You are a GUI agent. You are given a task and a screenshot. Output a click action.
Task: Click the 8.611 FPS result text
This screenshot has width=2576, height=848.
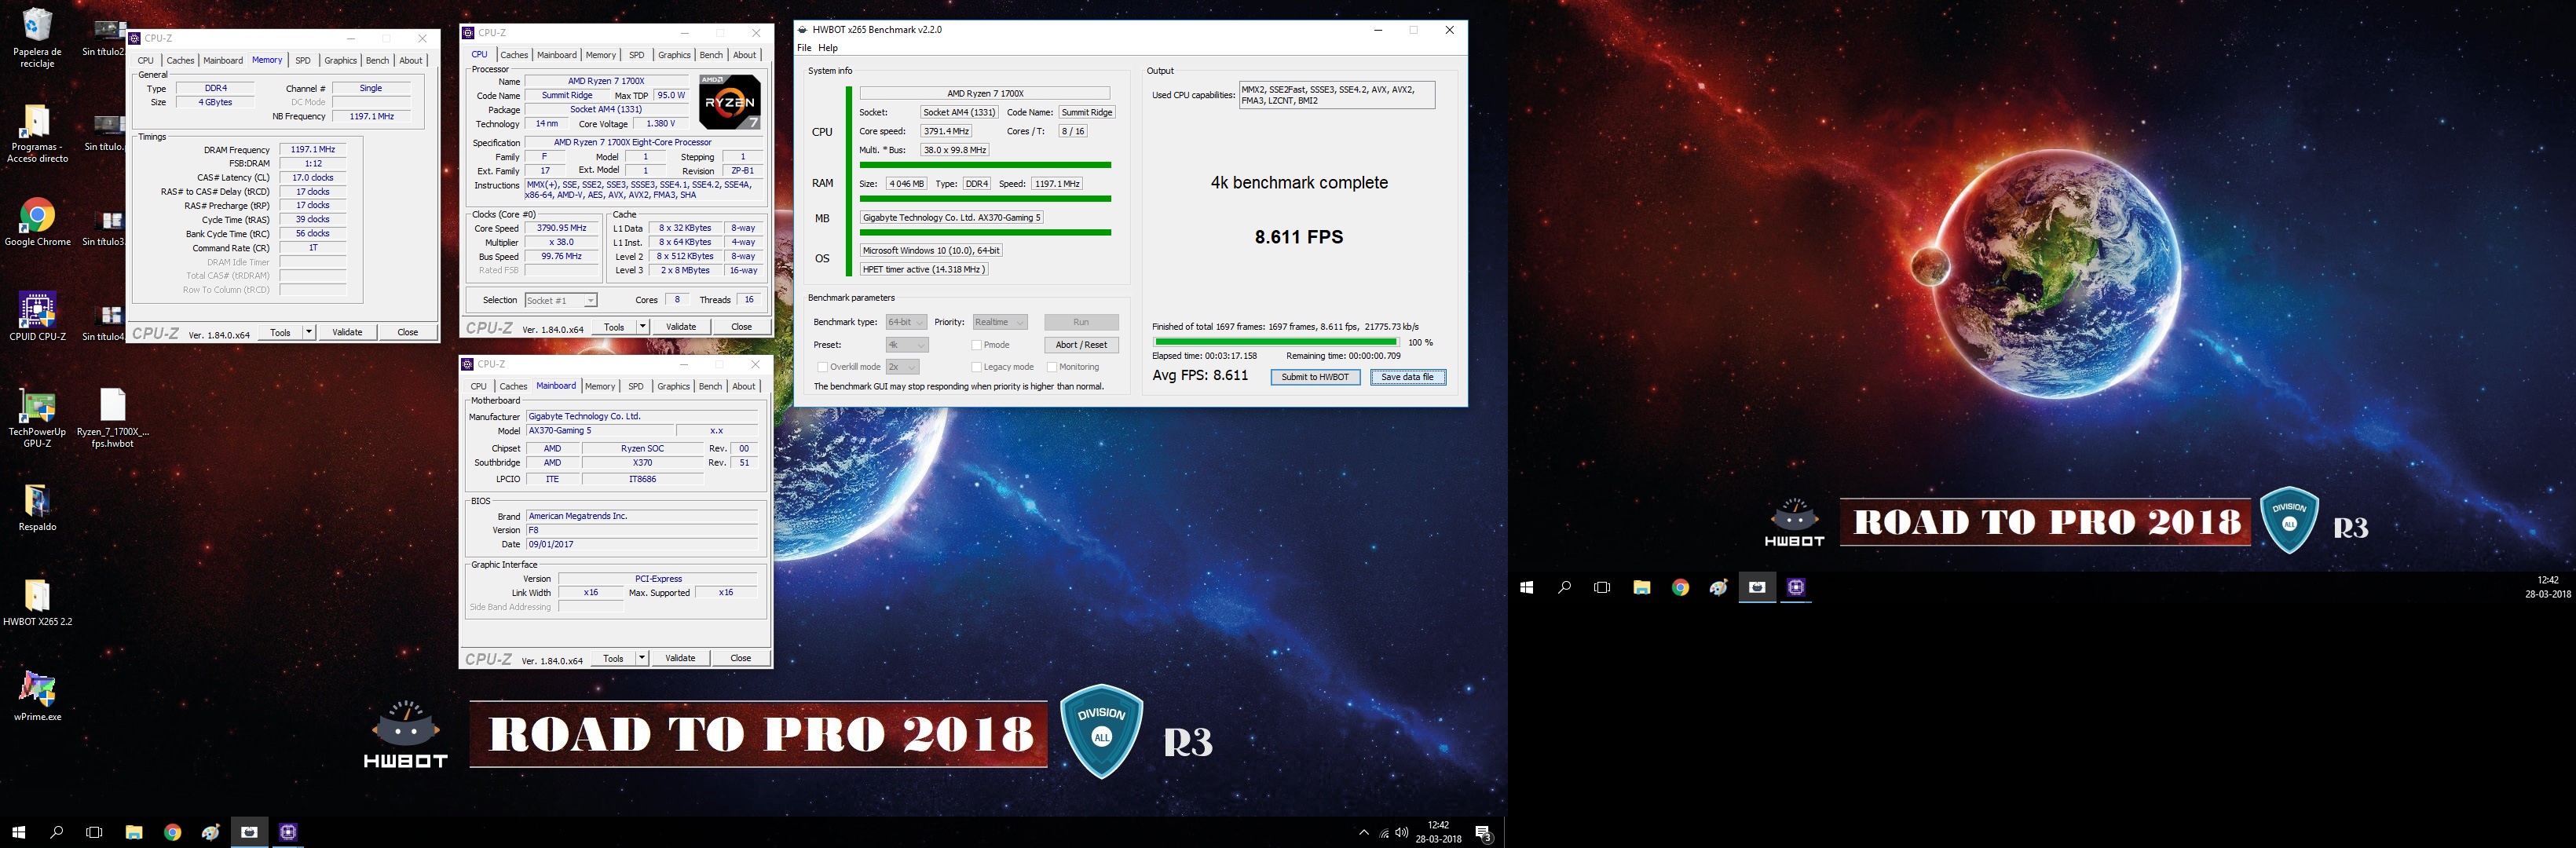point(1299,237)
